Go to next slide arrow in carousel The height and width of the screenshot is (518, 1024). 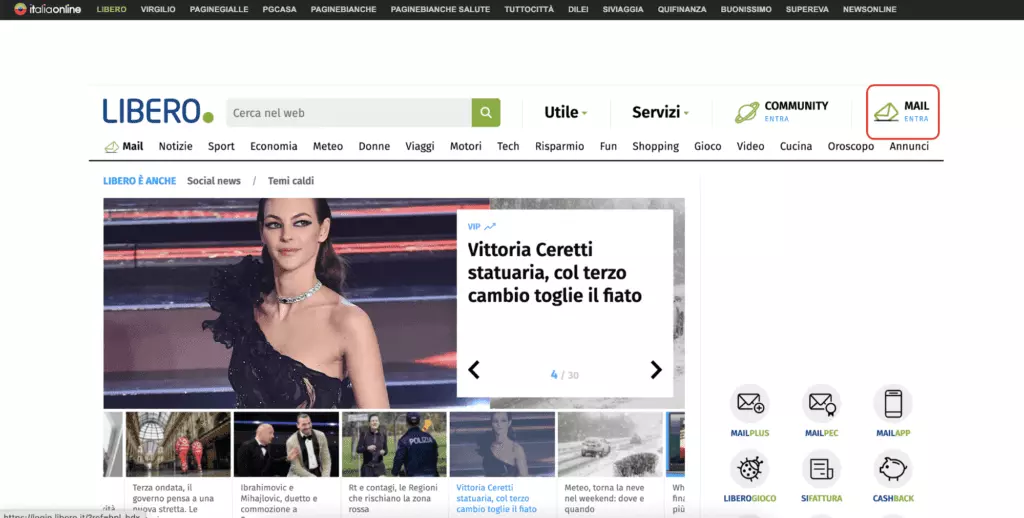point(656,370)
